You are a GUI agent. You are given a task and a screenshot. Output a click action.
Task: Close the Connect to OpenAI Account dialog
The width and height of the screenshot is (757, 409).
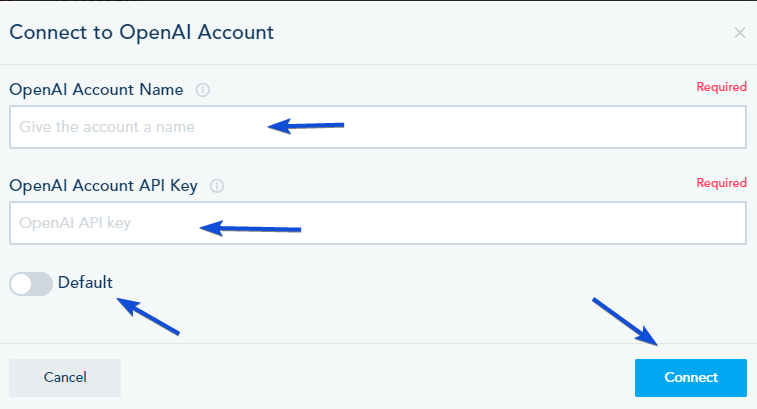pos(739,33)
